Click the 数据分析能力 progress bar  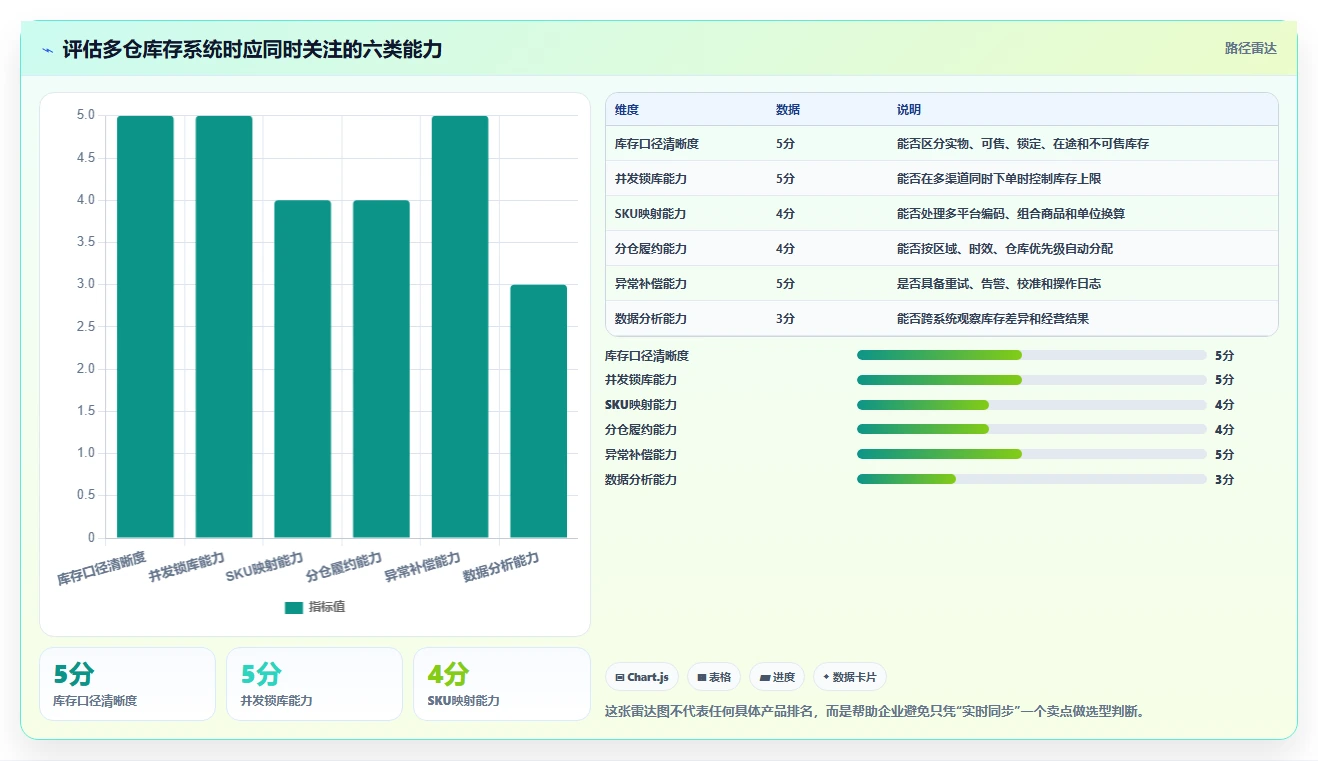coord(1032,479)
